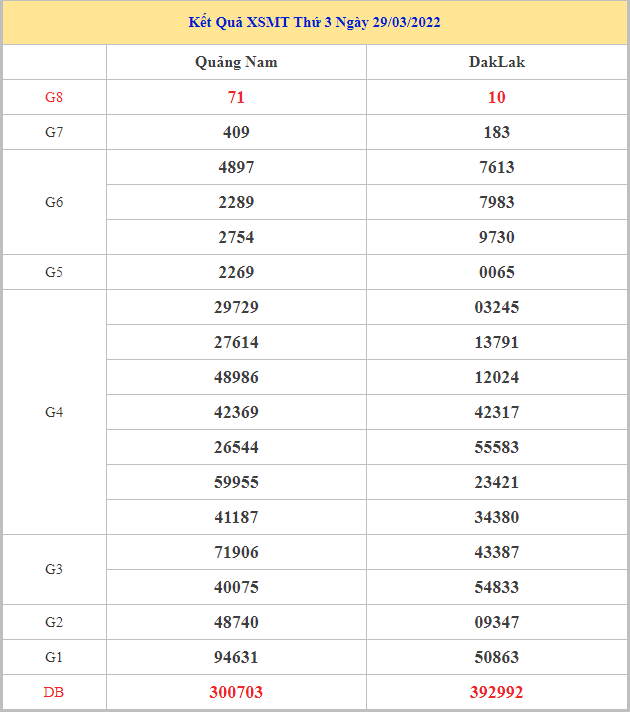Screen dimensions: 630x712
Task: Select the DakLak column header
Action: pyautogui.click(x=496, y=62)
